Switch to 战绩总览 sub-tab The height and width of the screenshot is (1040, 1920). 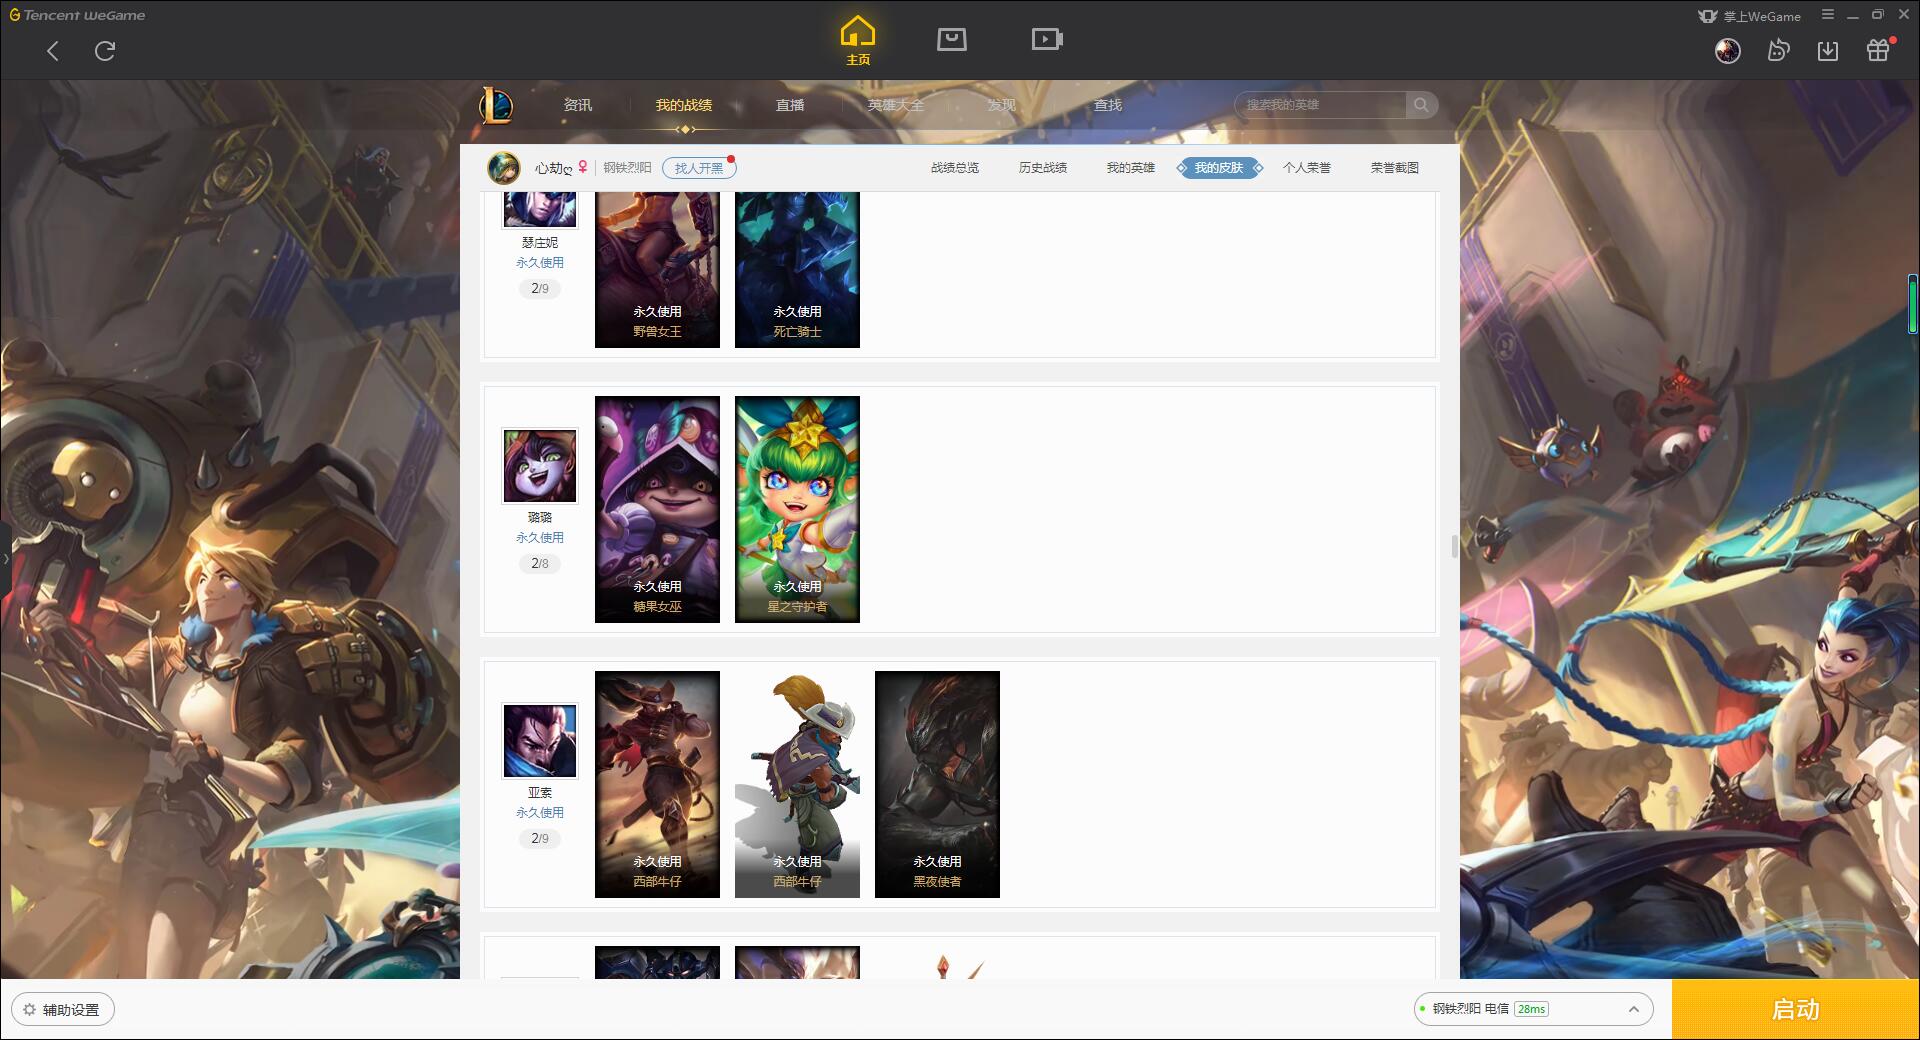click(x=955, y=168)
